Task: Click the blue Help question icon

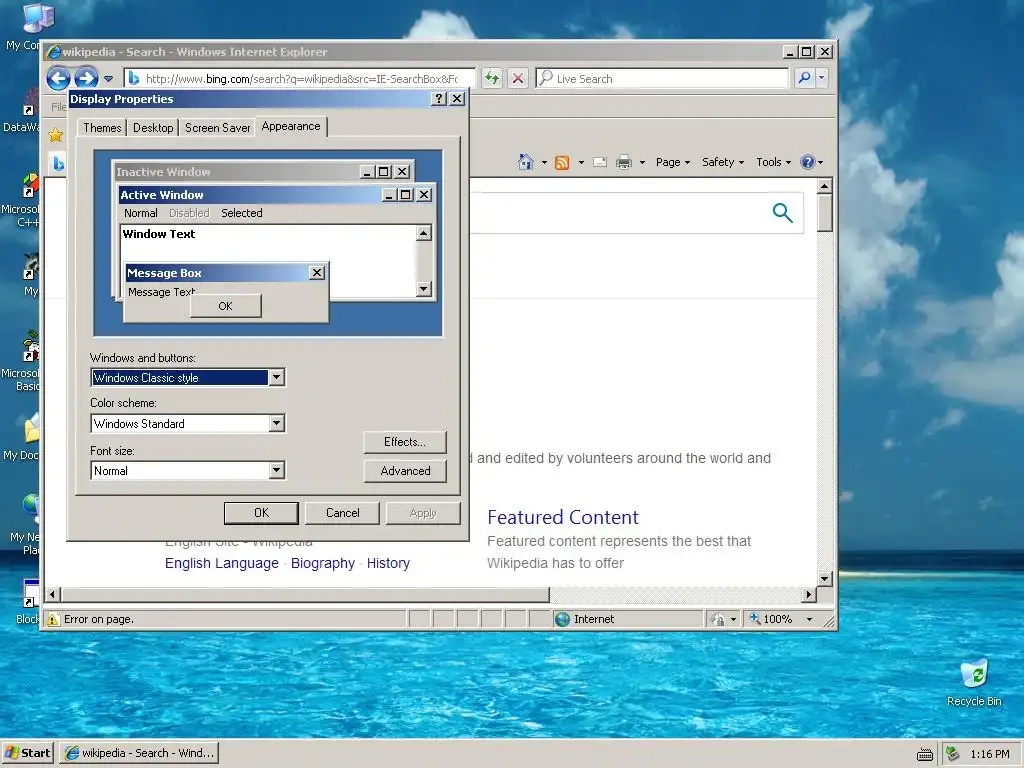Action: coord(808,162)
